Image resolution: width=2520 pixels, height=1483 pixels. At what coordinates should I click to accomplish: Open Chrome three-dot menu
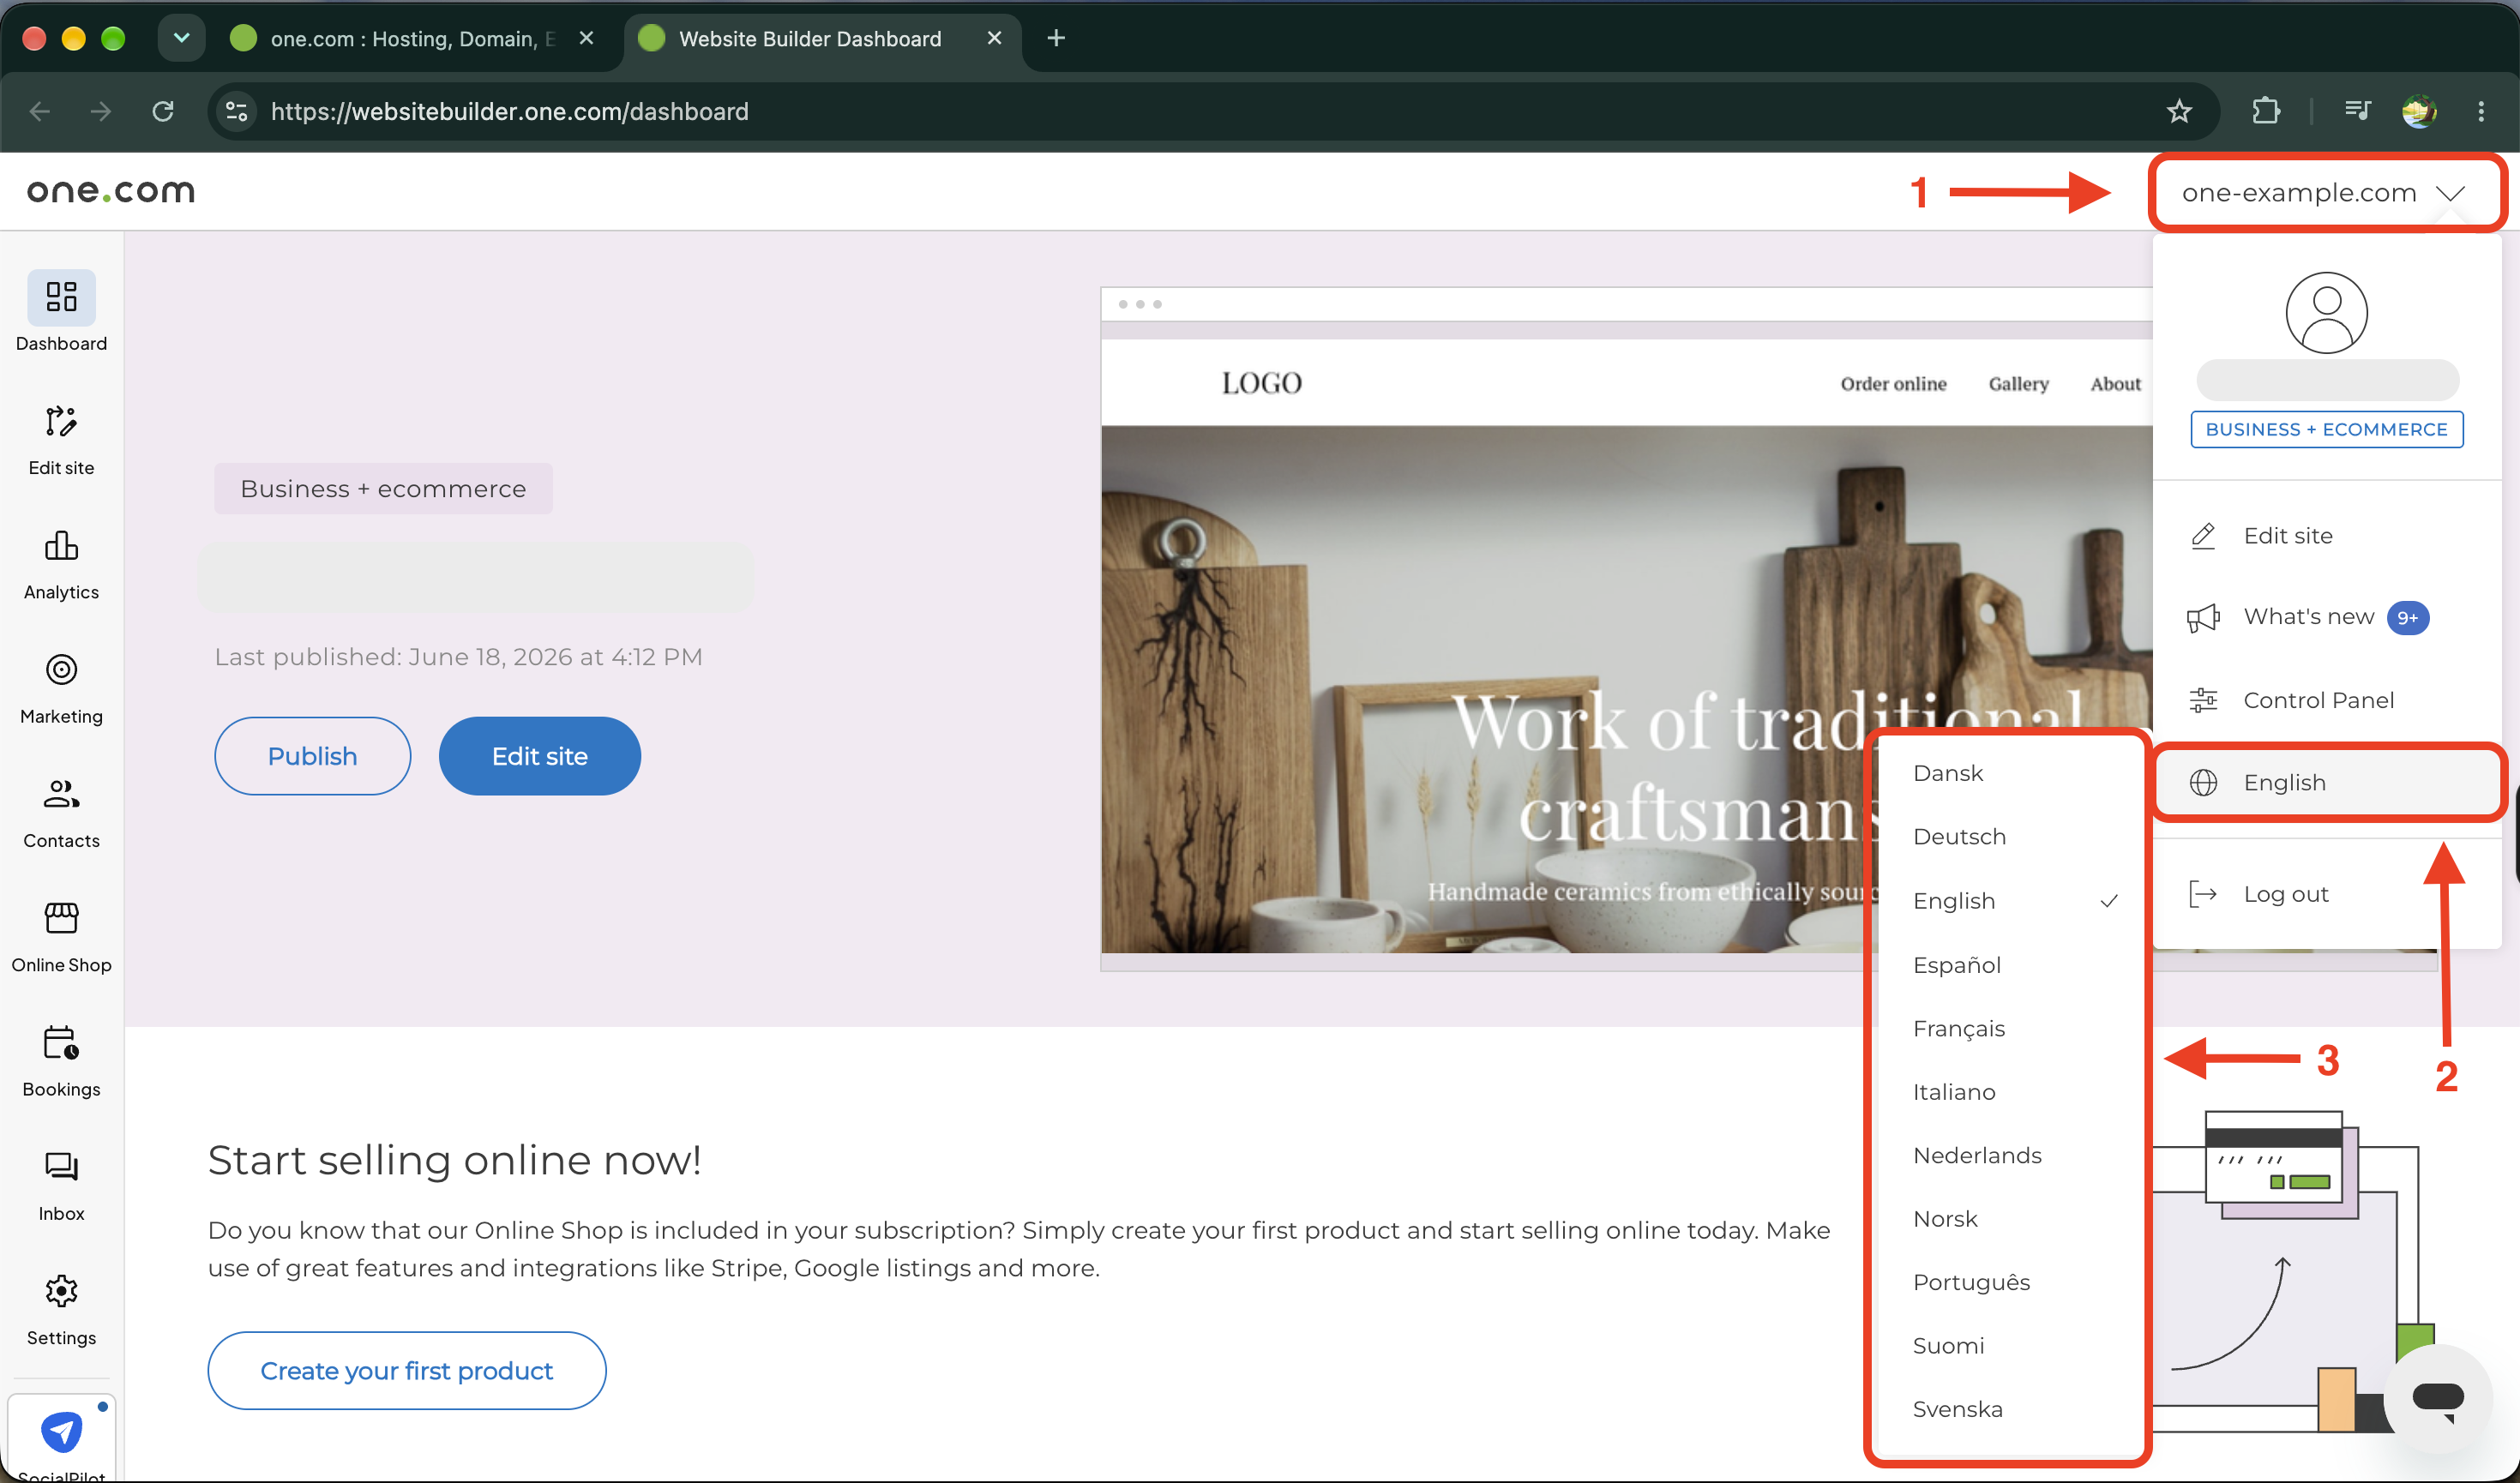[2481, 111]
